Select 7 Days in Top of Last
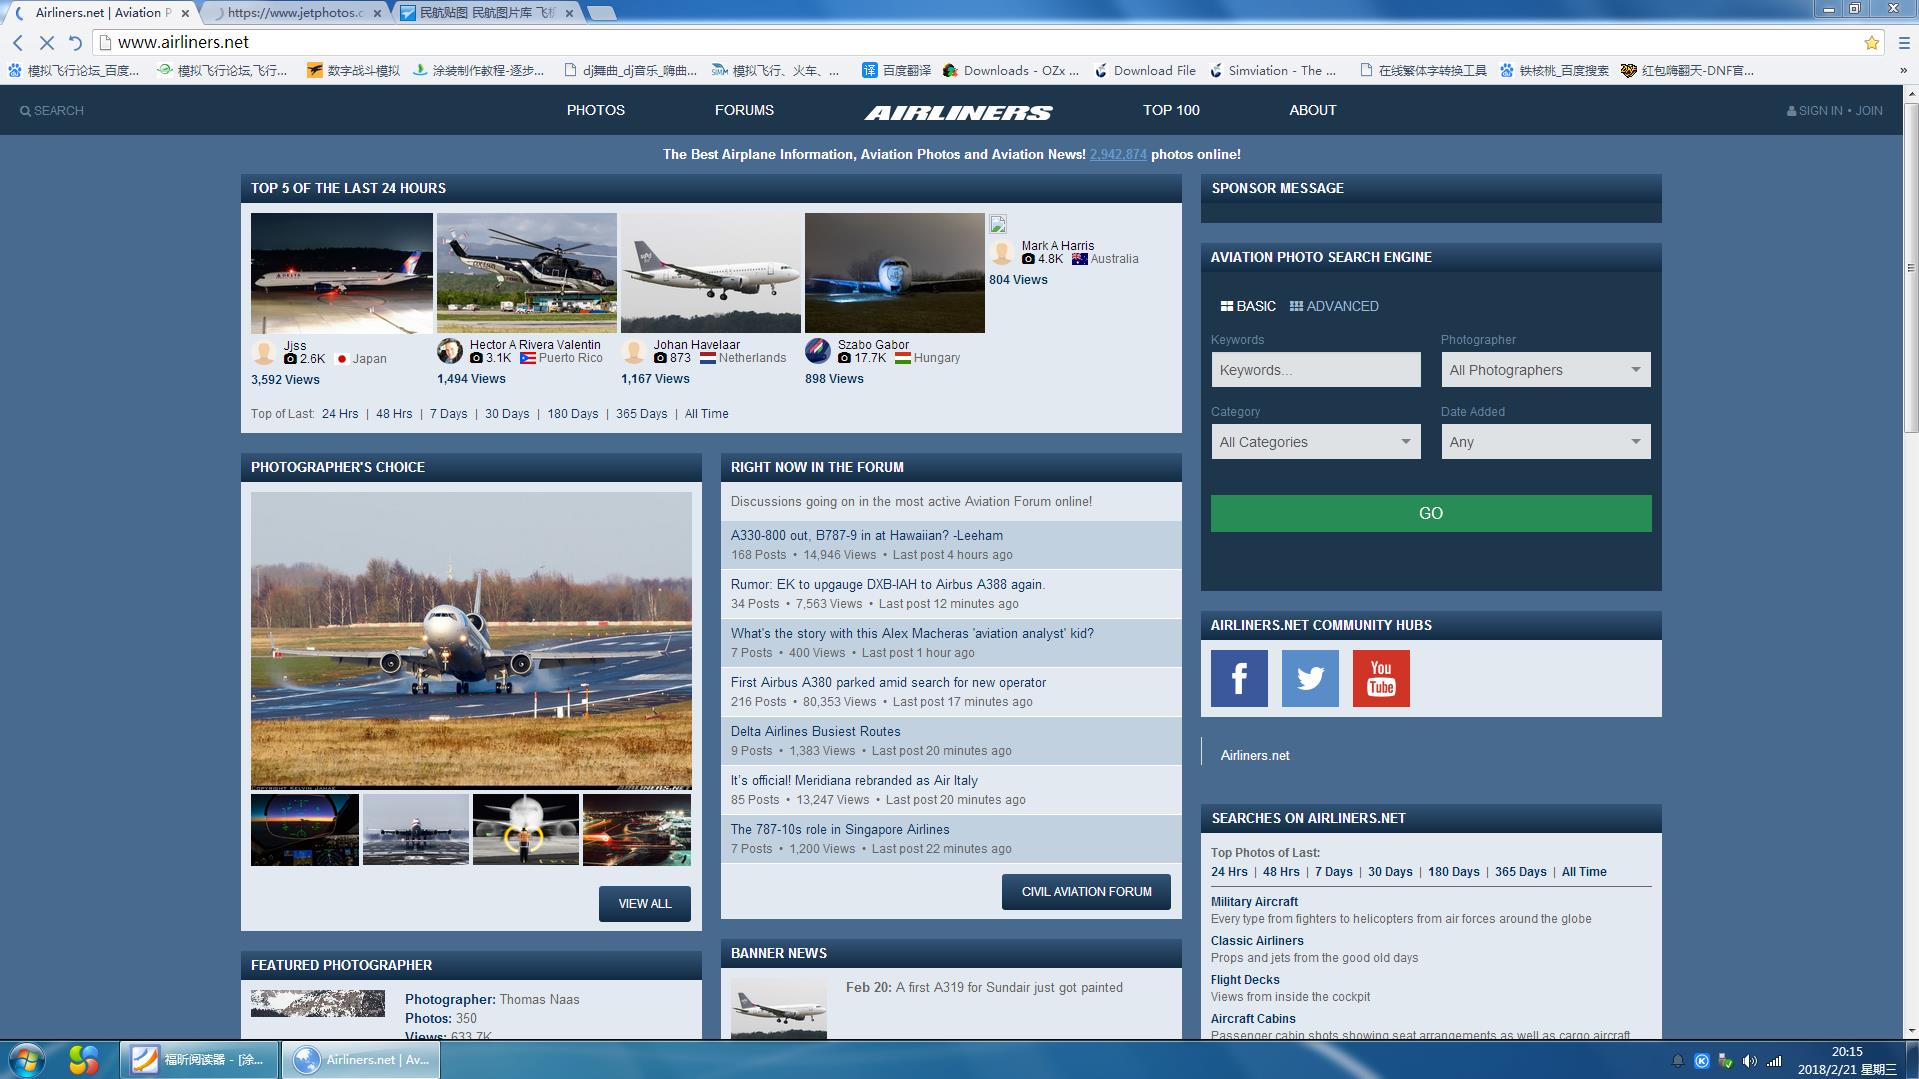The width and height of the screenshot is (1919, 1079). point(449,414)
